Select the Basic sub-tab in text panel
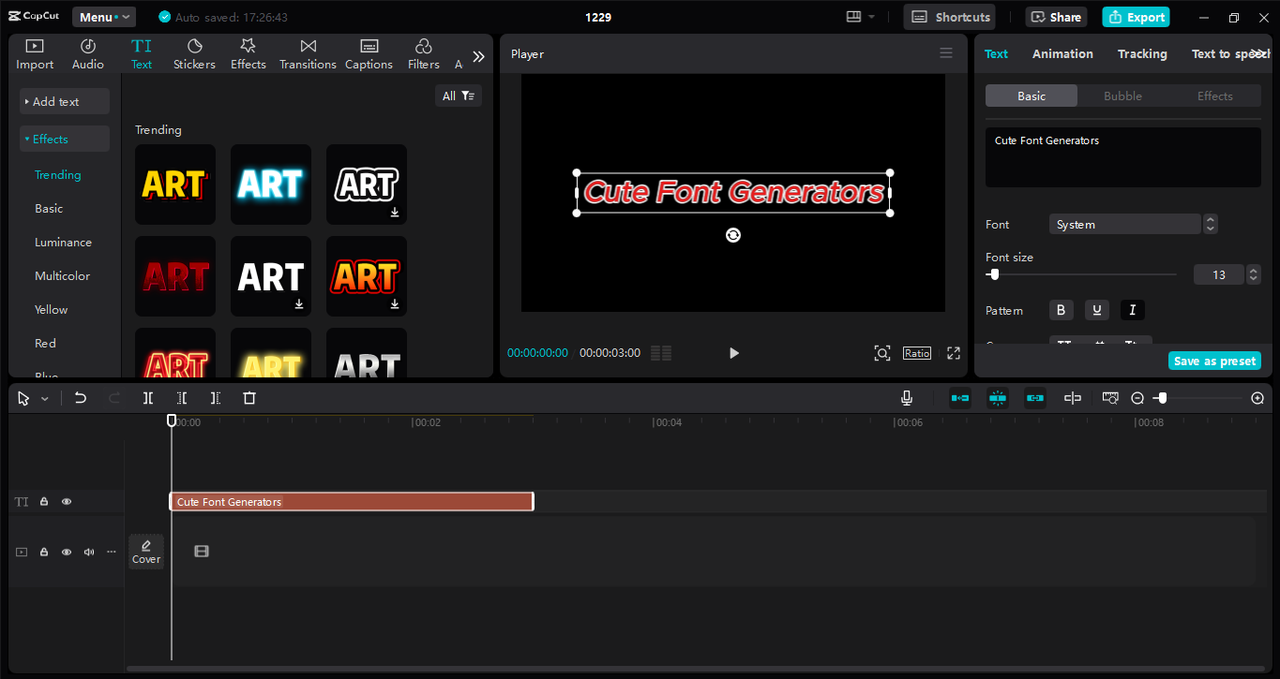Screen dimensions: 1280x679 (1031, 96)
